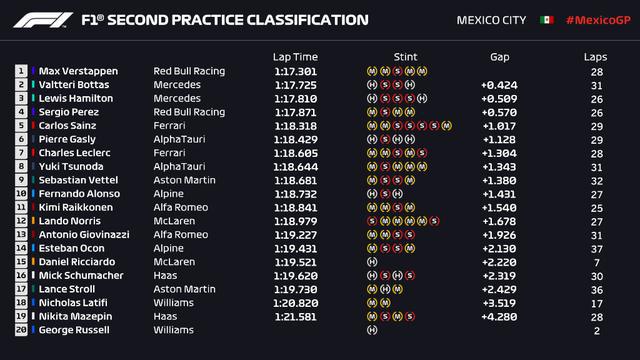Click the Mexican flag icon
This screenshot has width=640, height=360.
point(547,20)
